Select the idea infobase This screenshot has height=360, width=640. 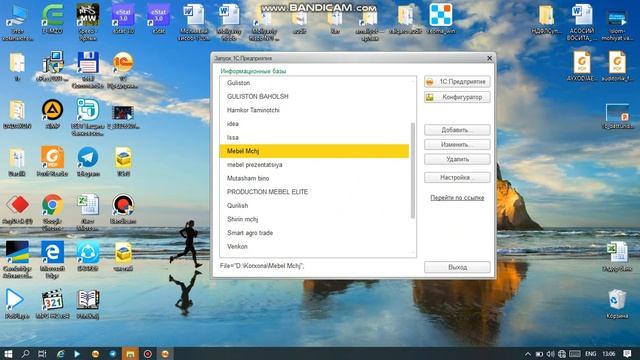coord(314,124)
